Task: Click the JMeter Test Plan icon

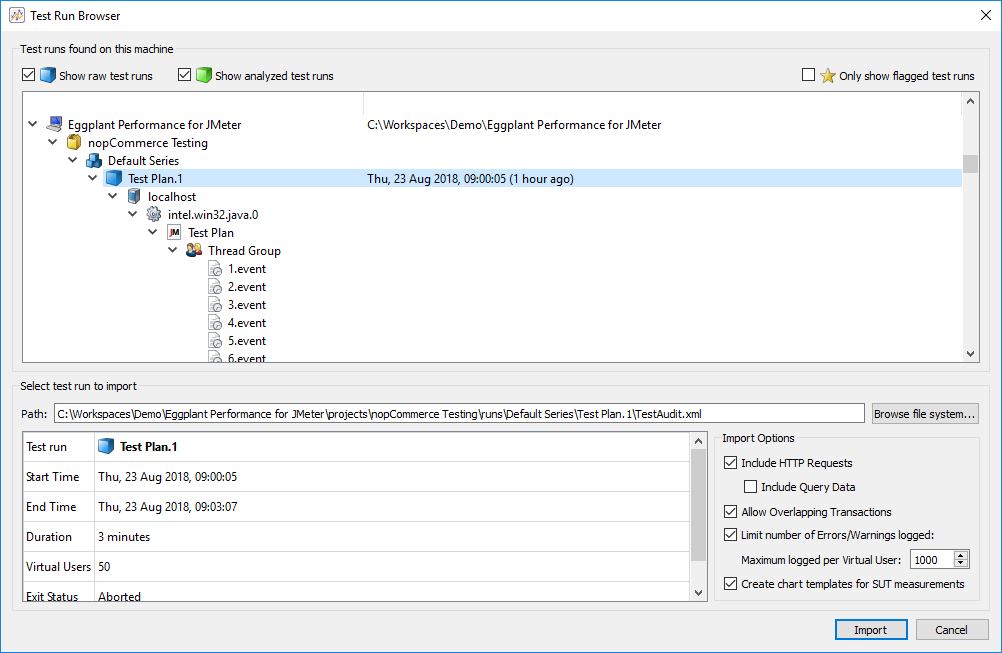Action: coord(174,233)
